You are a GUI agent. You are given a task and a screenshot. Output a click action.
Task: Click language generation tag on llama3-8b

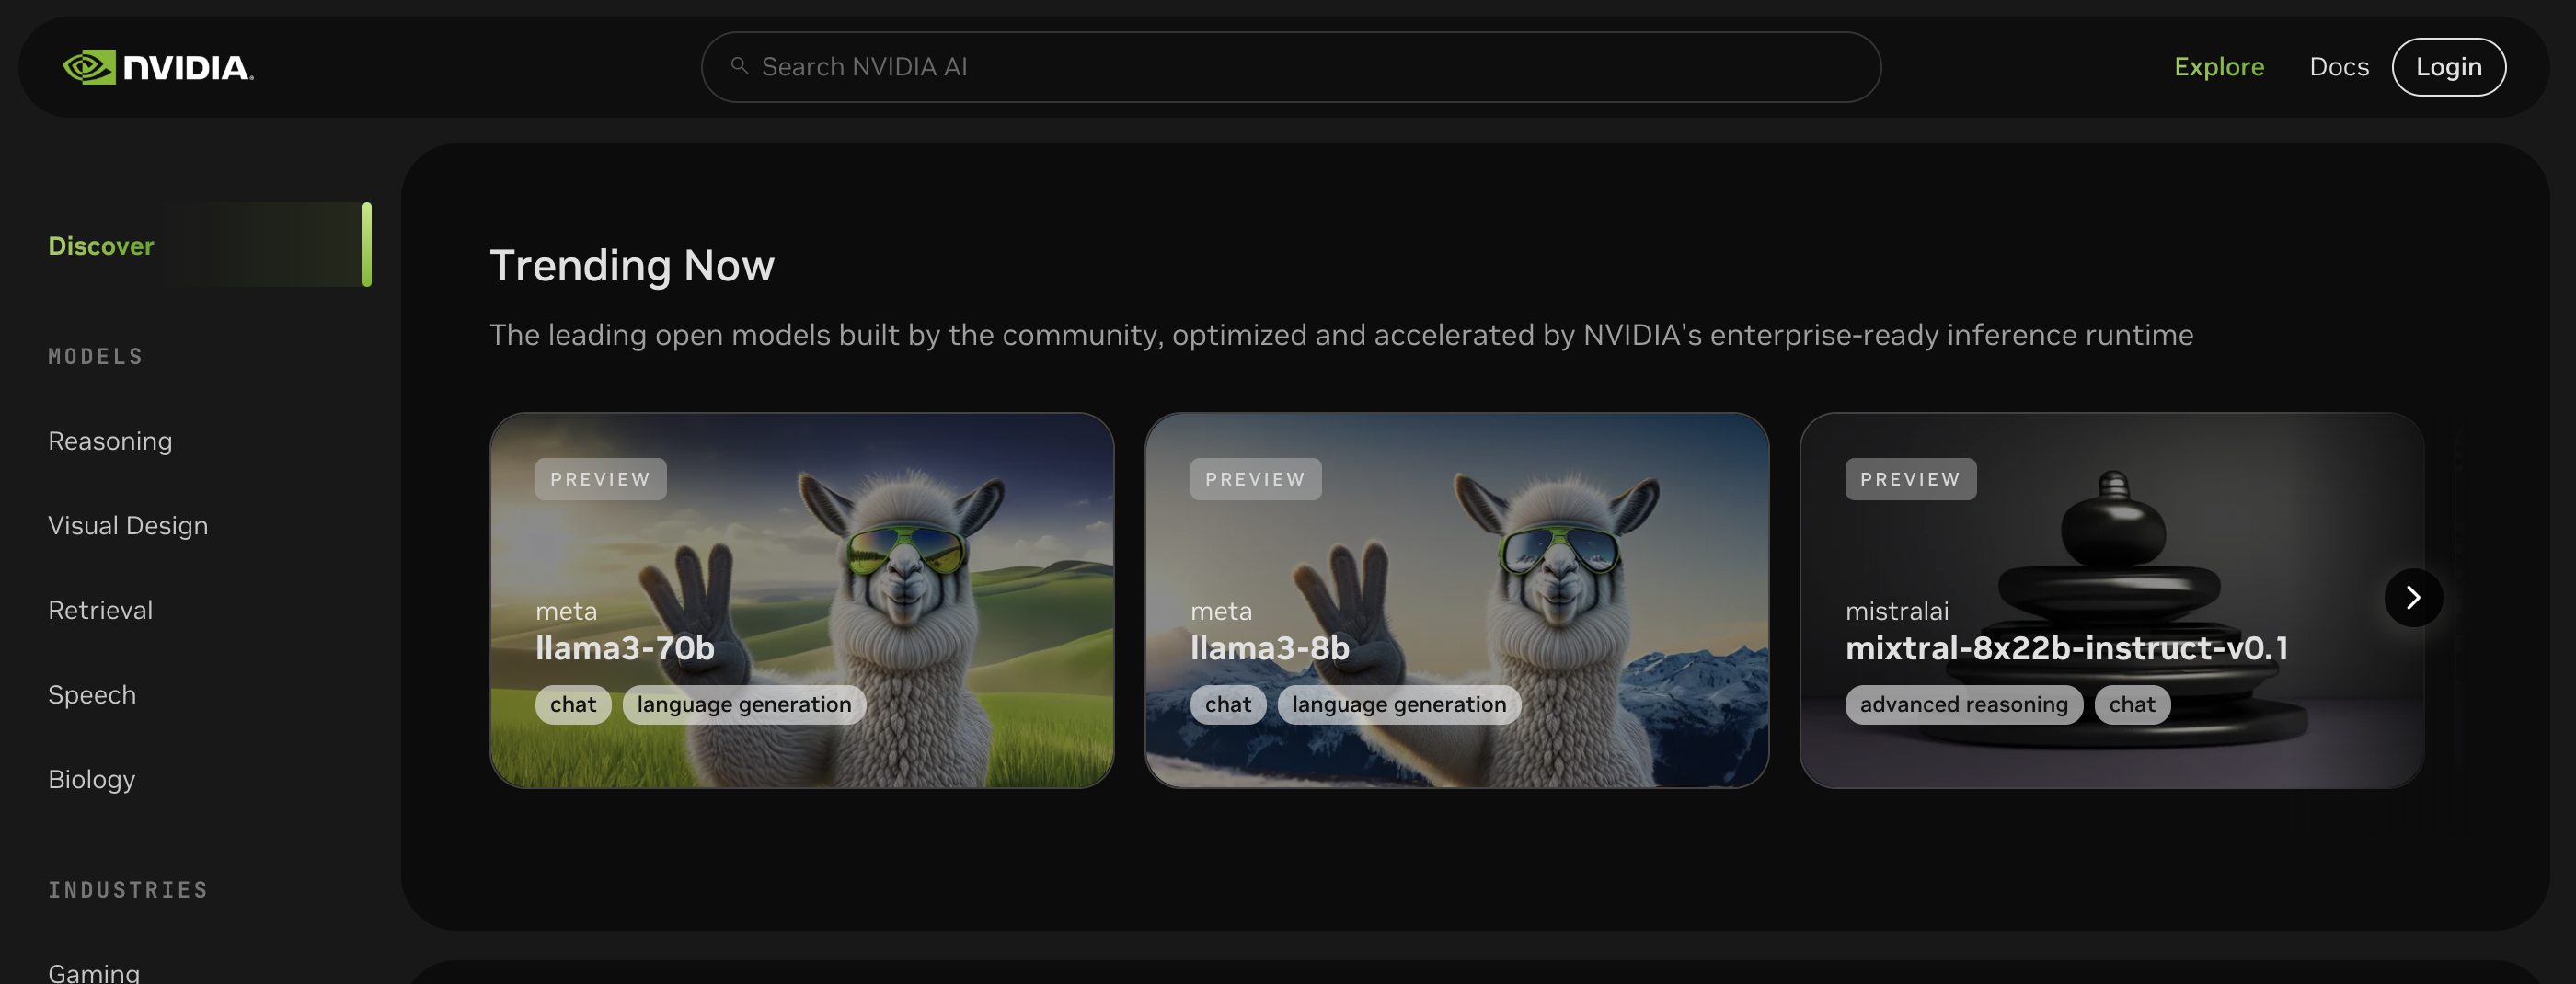point(1399,704)
